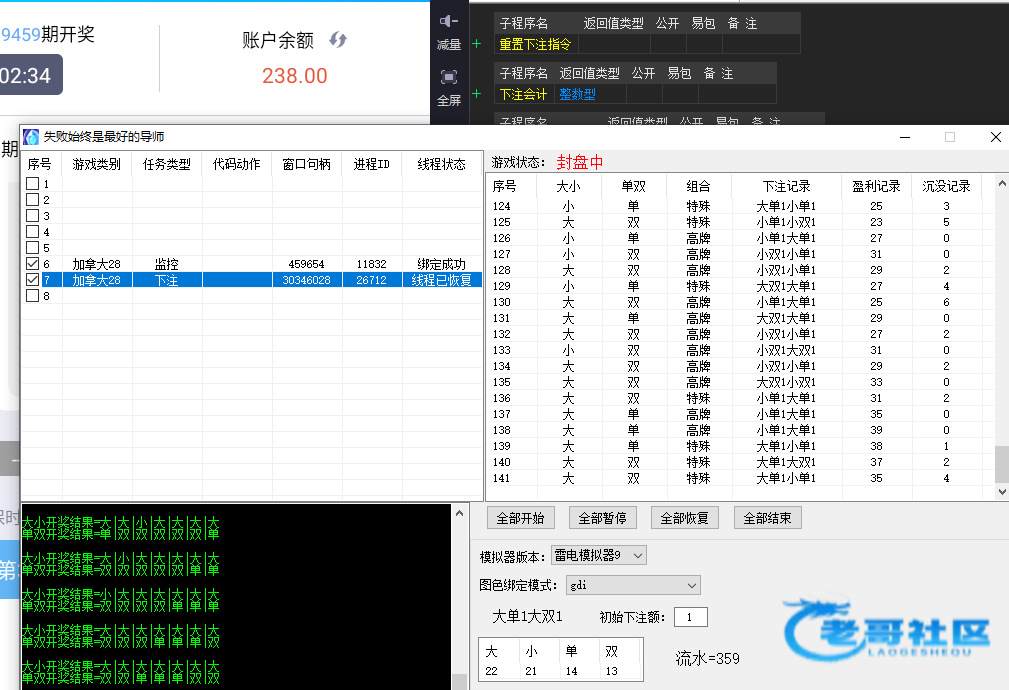Click the account balance refresh icon

tap(338, 40)
